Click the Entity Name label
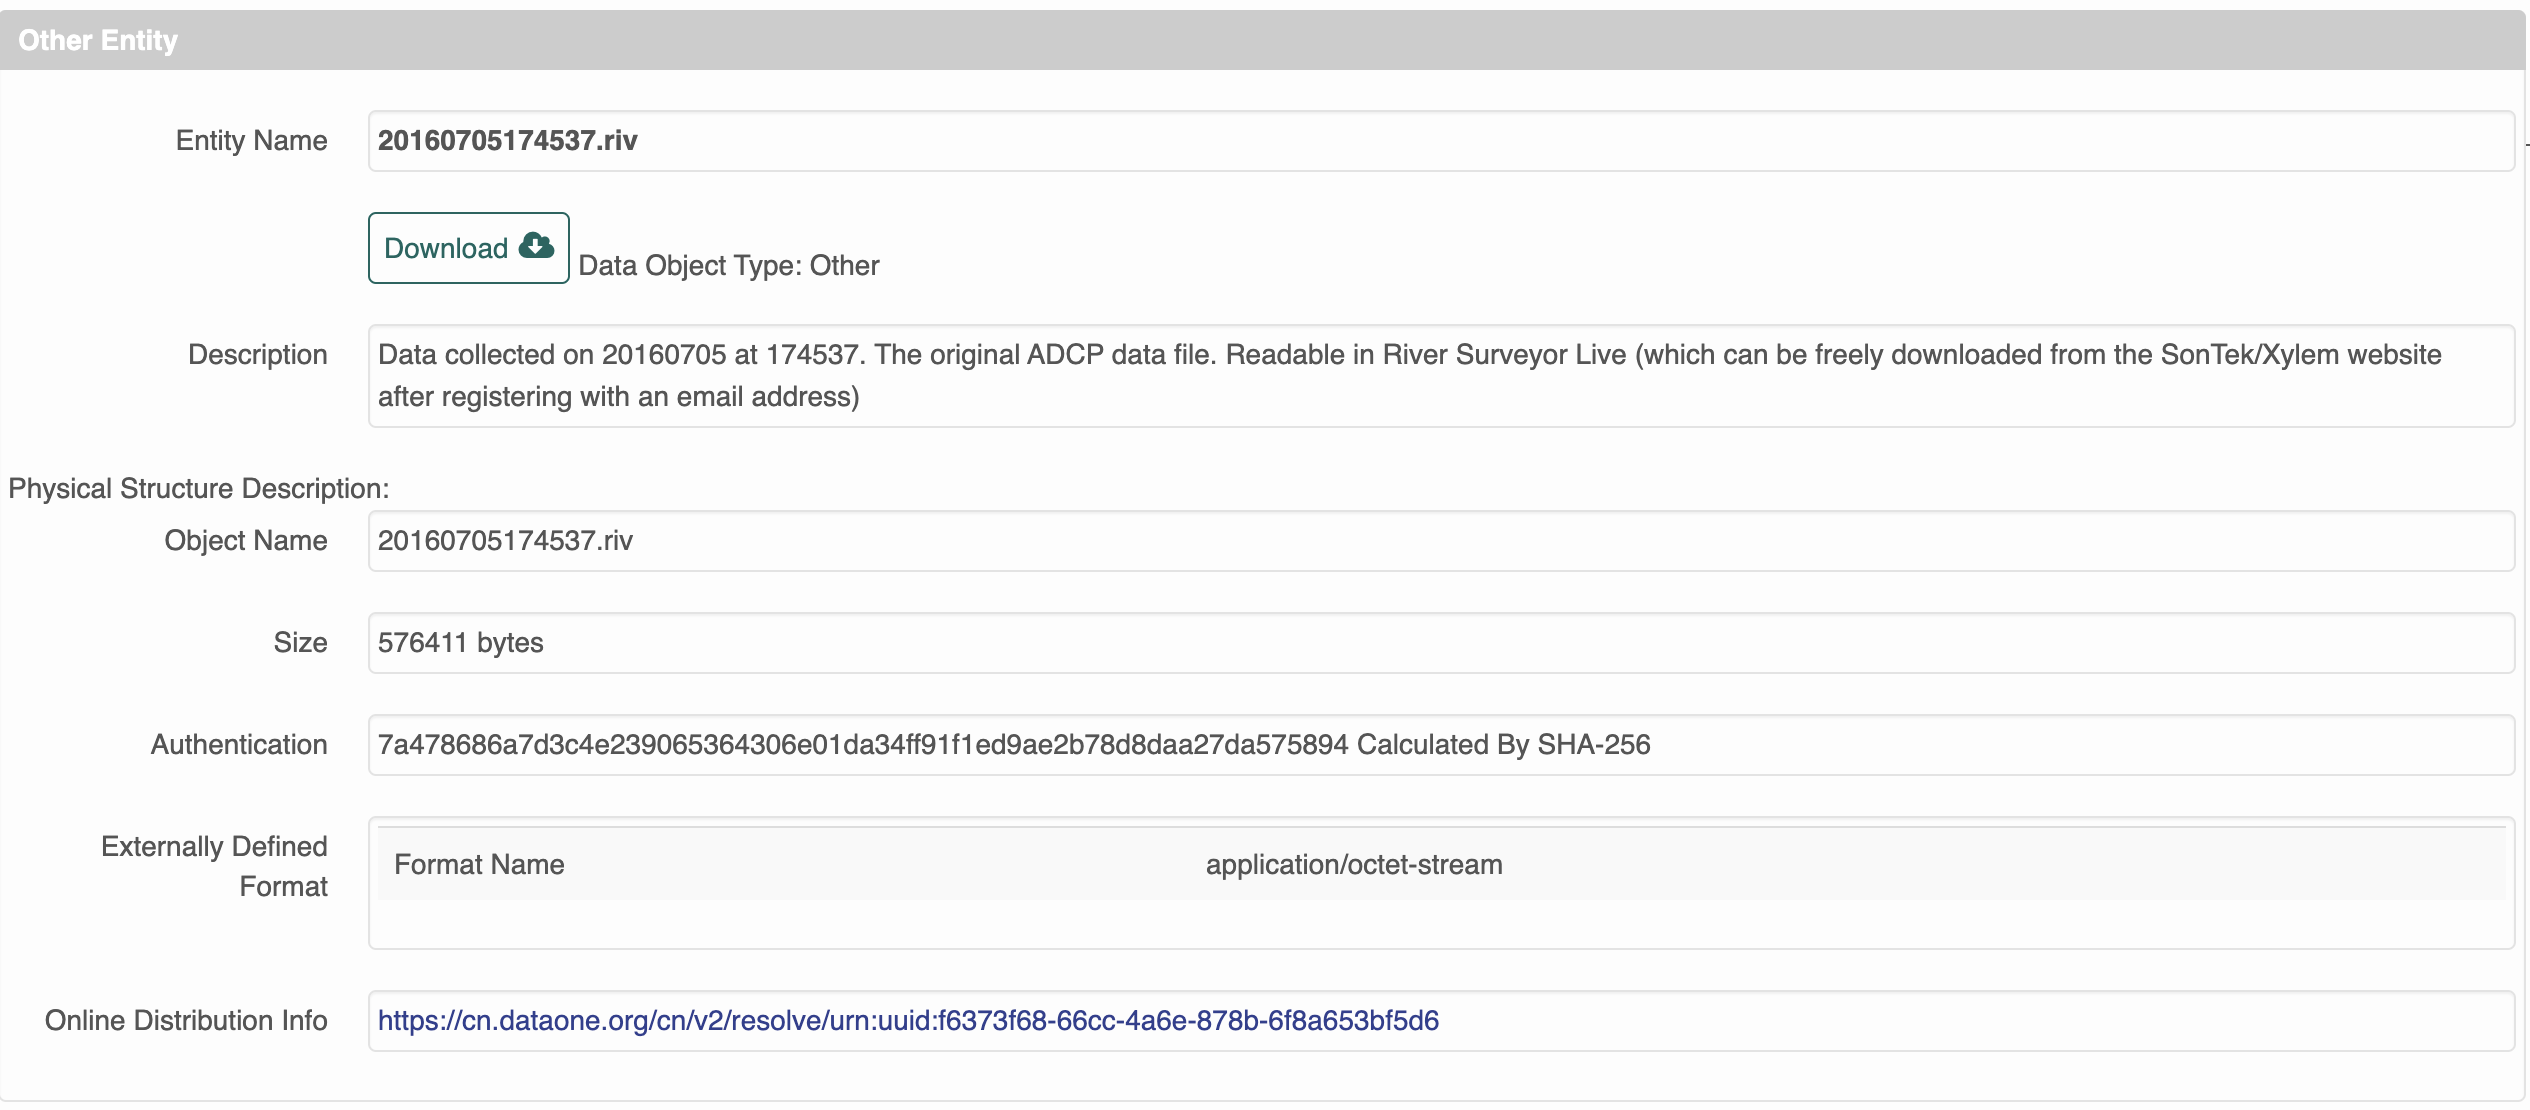 251,141
